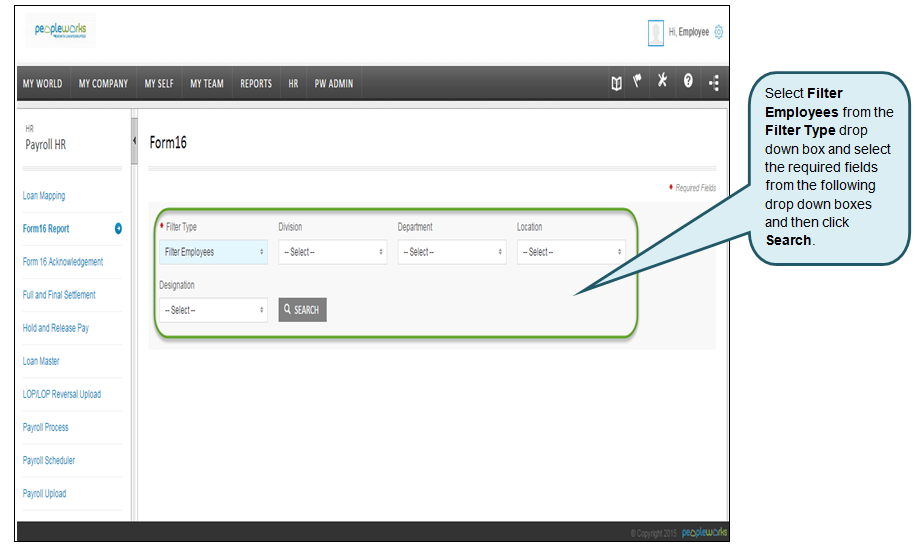Click the settings gear beside Hi, Employee
Viewport: 915px width, 550px height.
tap(719, 32)
